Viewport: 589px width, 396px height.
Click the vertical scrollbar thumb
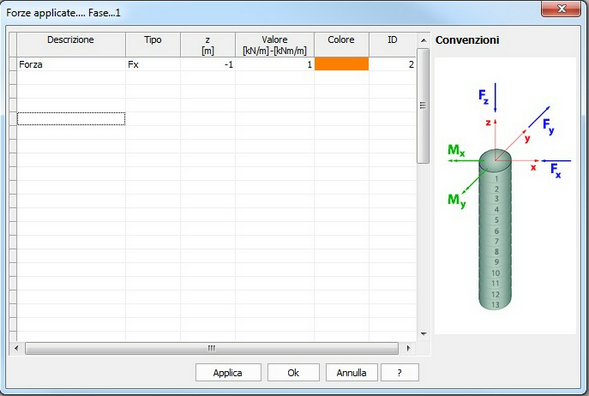coord(423,106)
